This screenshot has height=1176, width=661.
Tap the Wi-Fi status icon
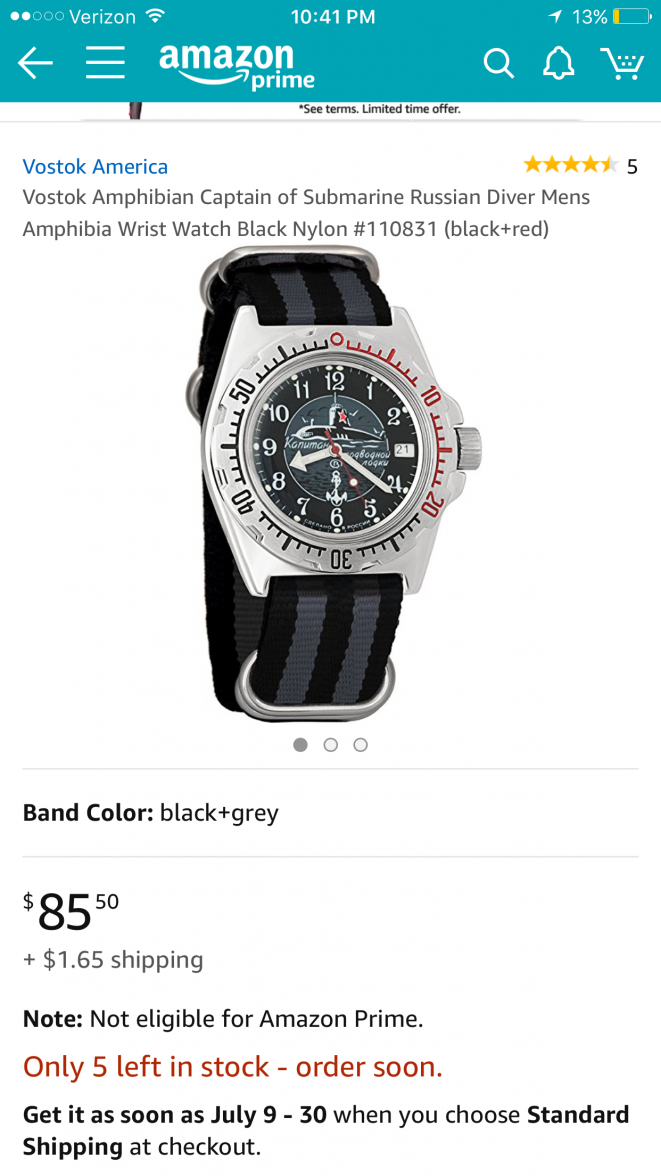(x=156, y=16)
